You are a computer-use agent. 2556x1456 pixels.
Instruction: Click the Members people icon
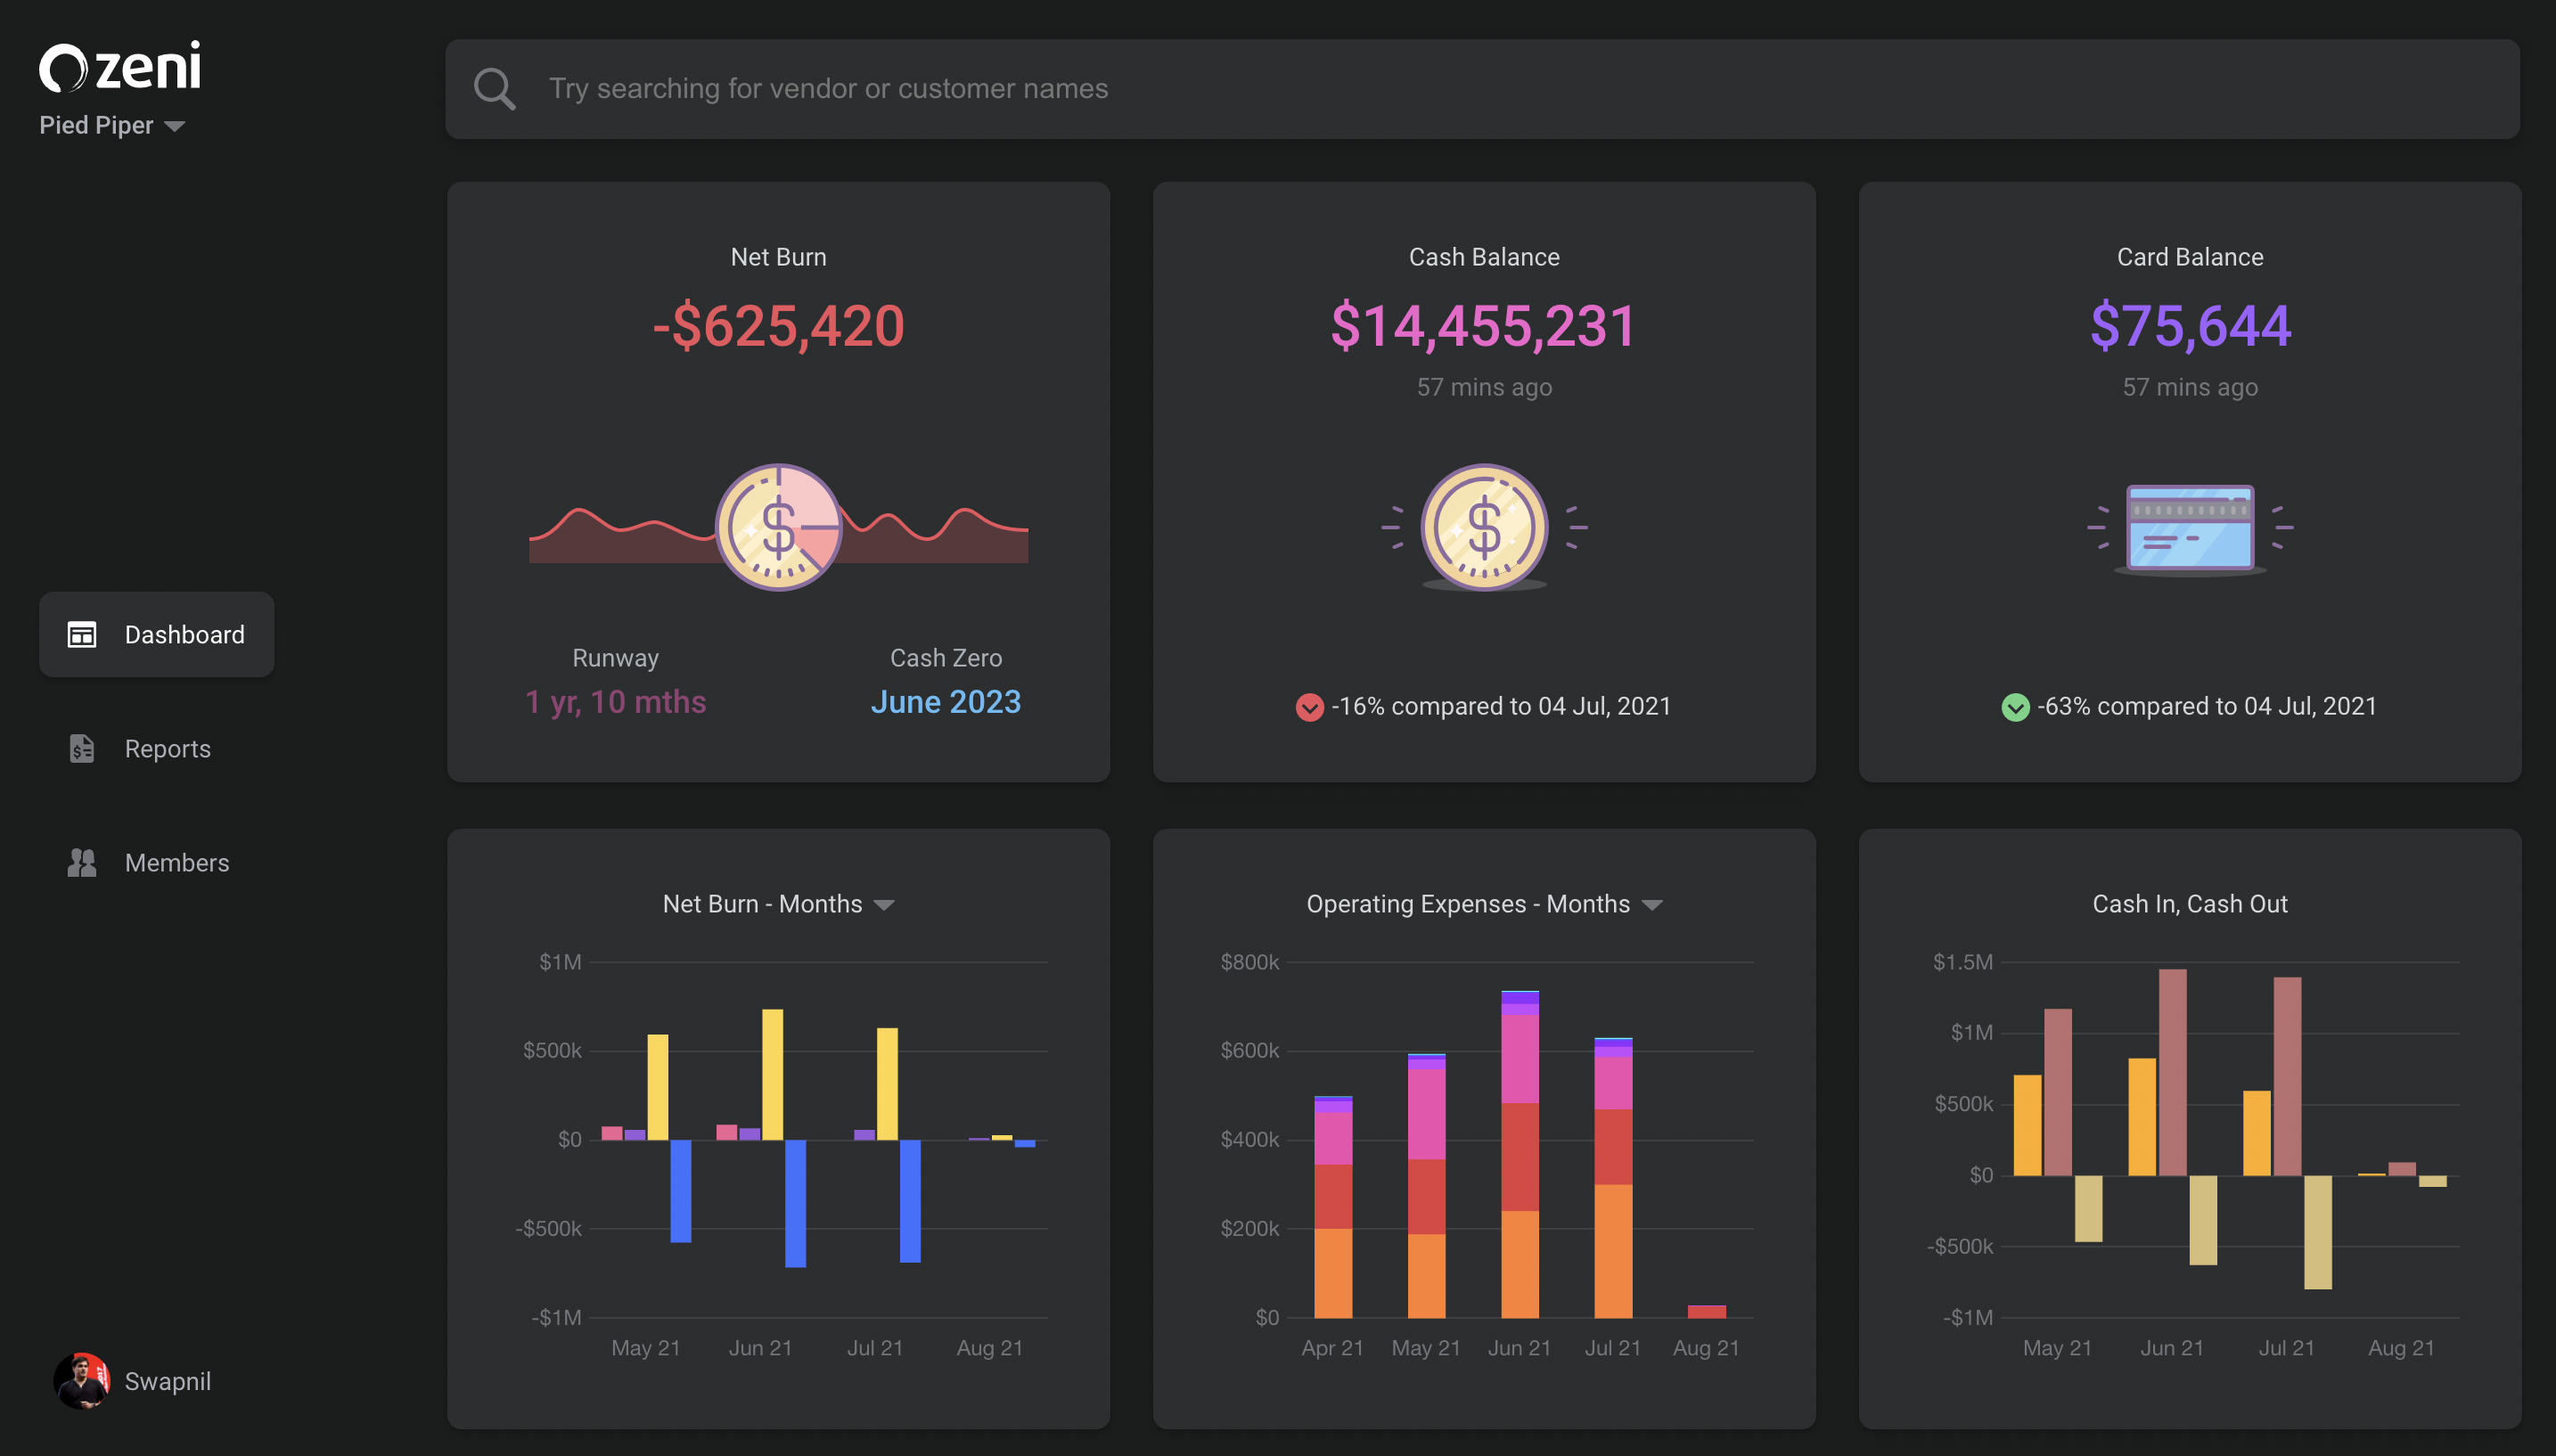tap(82, 863)
